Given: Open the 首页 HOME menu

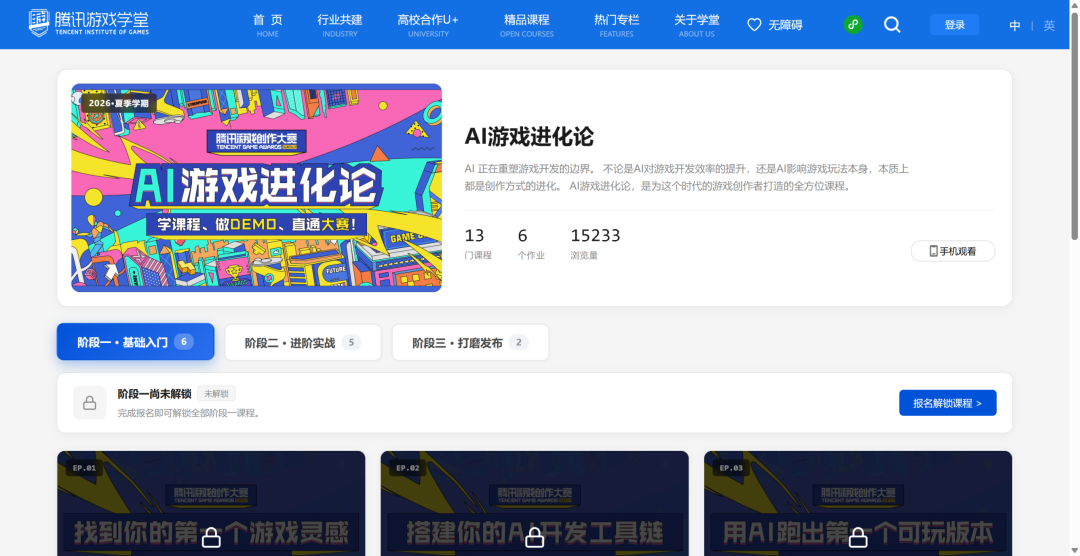Looking at the screenshot, I should 267,25.
